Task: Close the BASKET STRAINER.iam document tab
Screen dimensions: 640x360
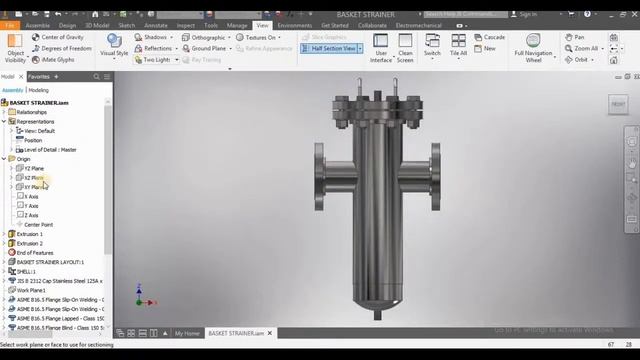Action: (270, 333)
